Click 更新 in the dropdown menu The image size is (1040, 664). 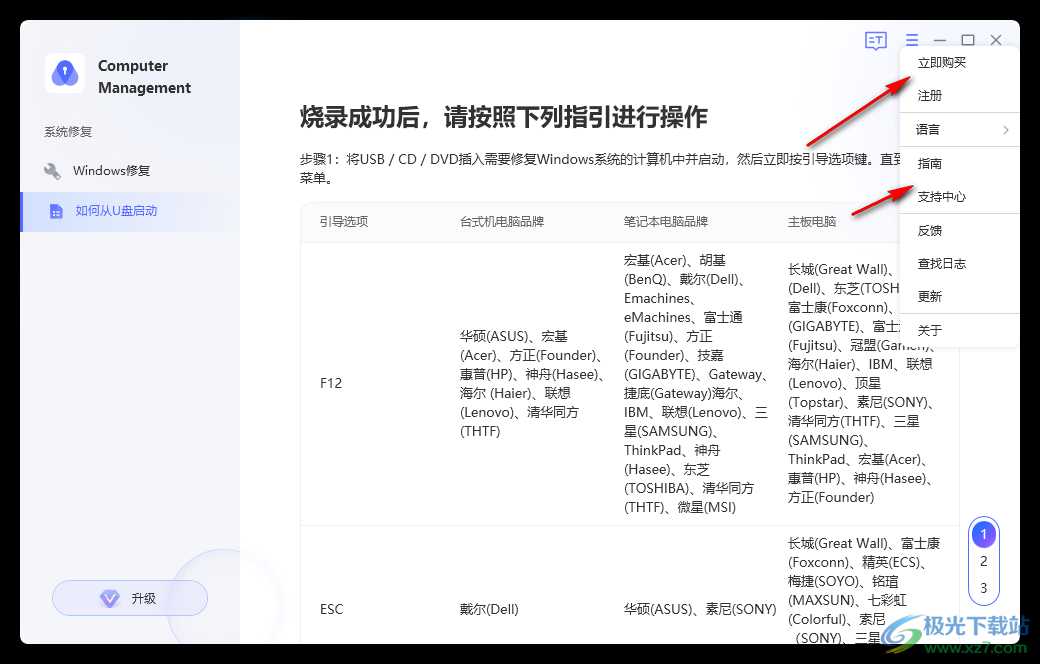(x=959, y=297)
